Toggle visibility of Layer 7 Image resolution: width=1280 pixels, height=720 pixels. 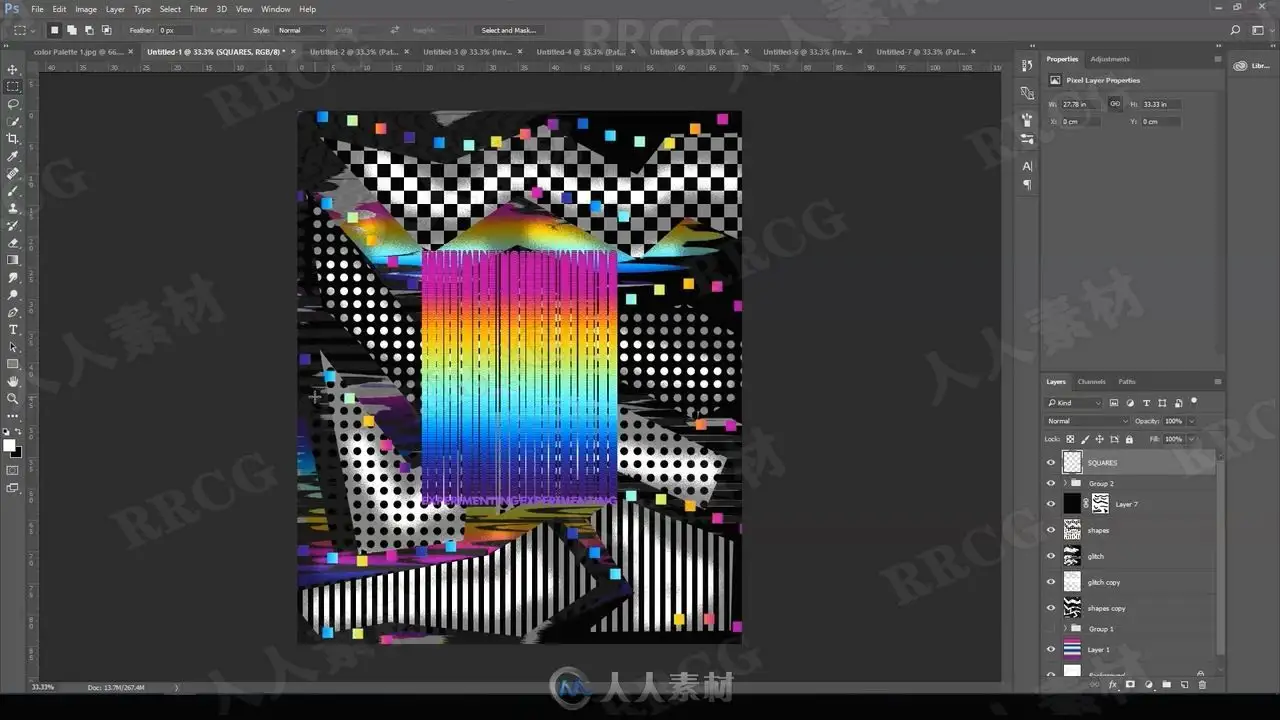tap(1050, 504)
